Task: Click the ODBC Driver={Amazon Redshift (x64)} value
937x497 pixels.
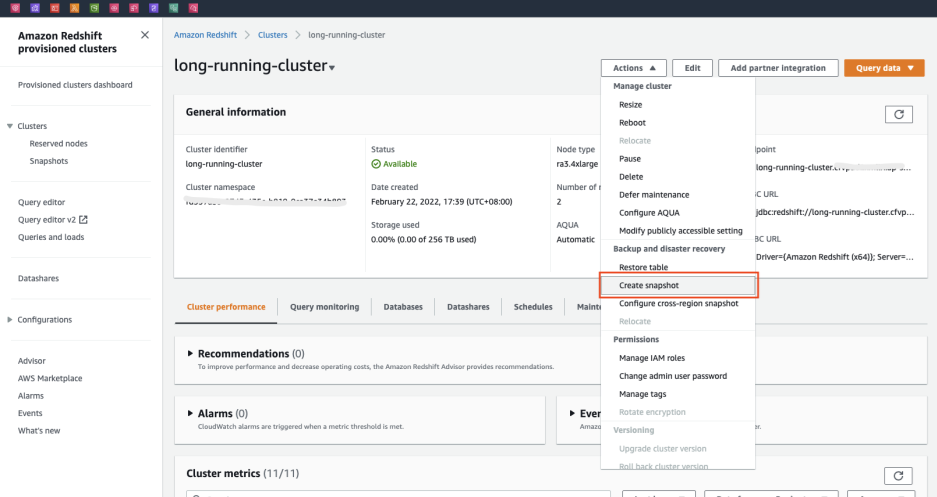Action: [x=835, y=257]
